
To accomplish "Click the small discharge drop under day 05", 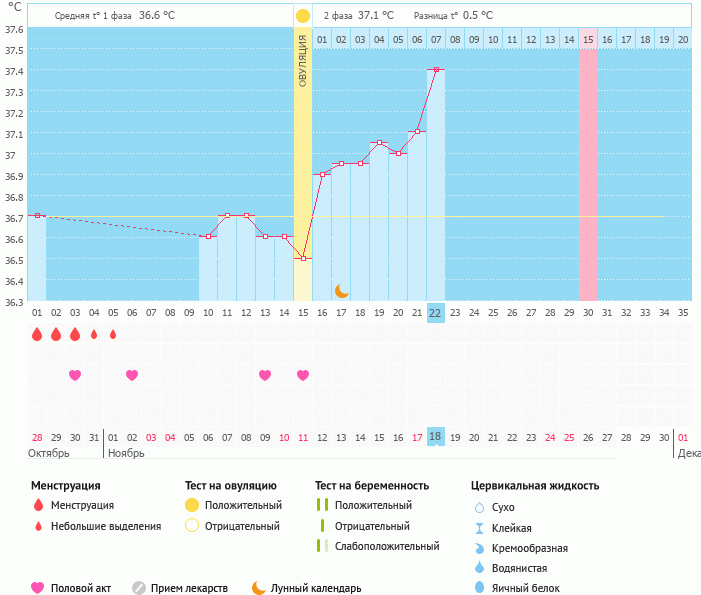I will click(x=113, y=334).
